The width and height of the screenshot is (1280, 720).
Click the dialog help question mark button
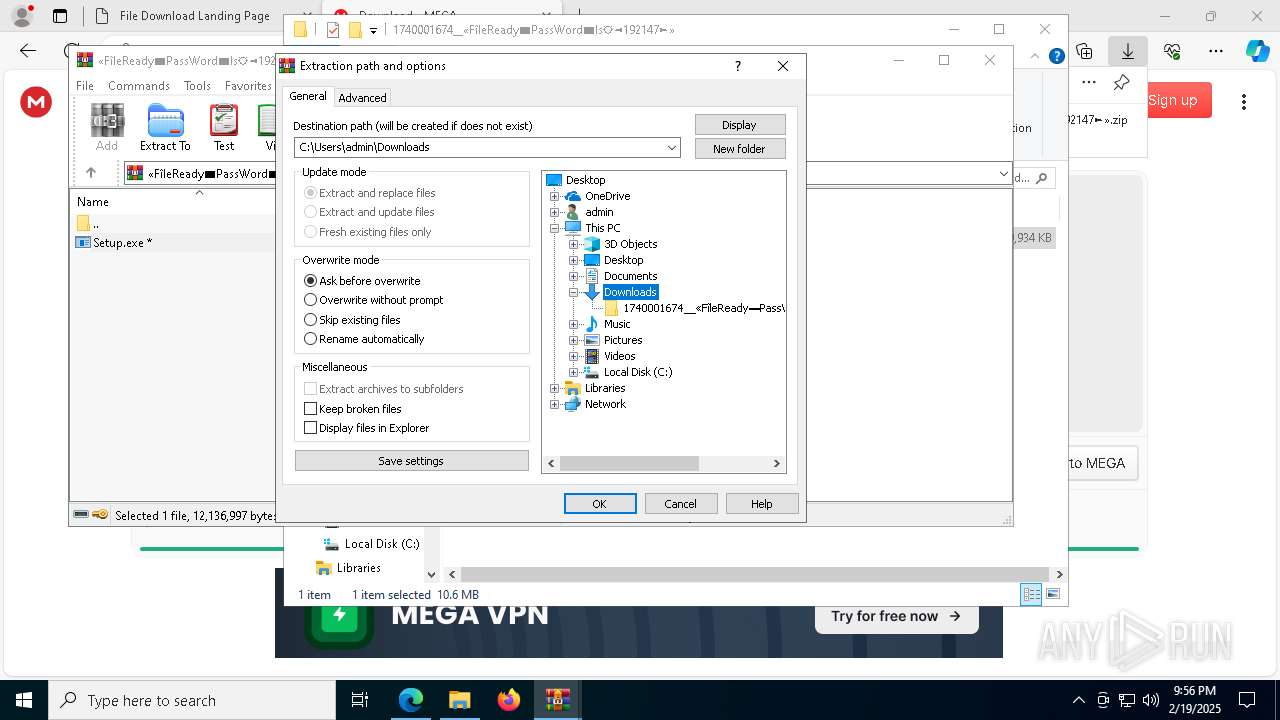[738, 66]
